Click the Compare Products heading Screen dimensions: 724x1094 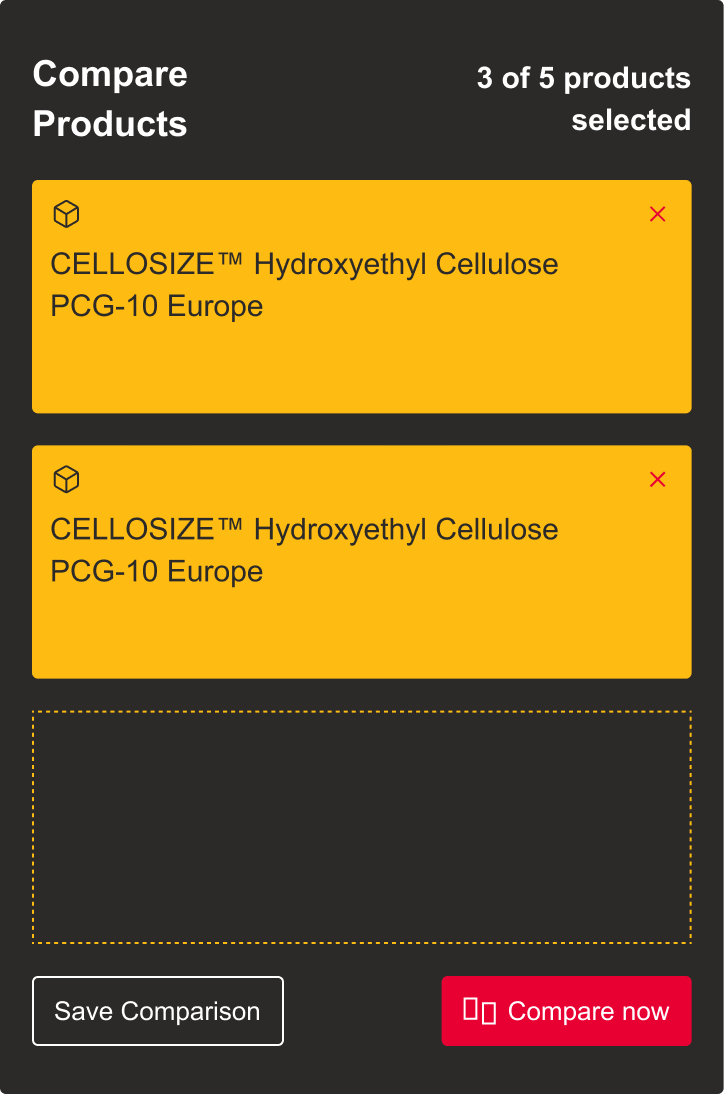110,99
